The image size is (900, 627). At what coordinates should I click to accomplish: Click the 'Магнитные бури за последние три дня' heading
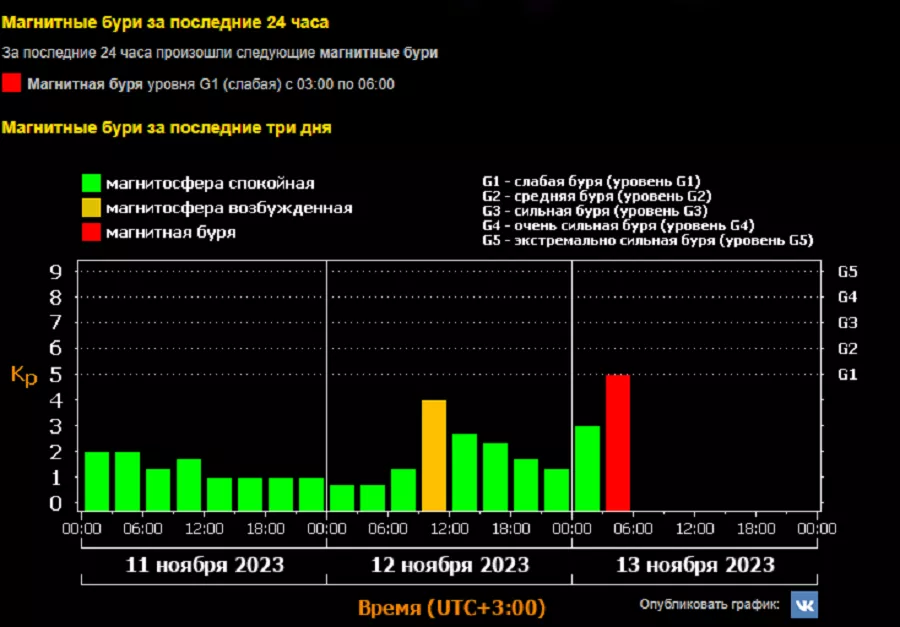click(166, 128)
